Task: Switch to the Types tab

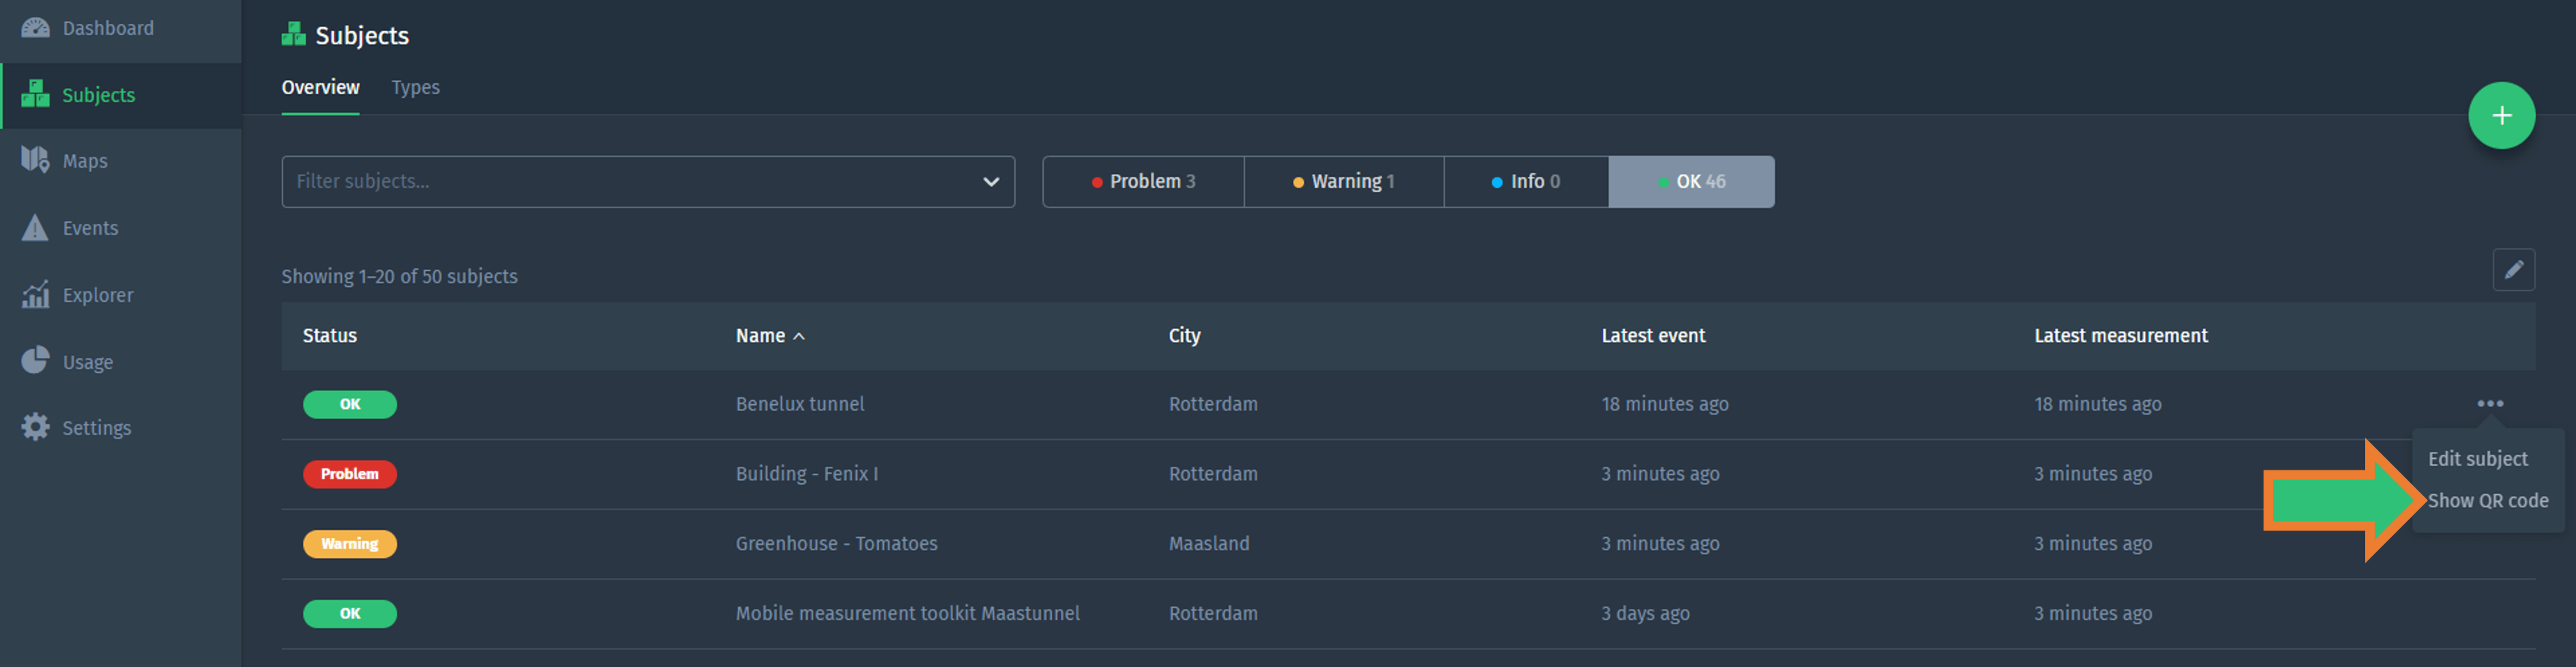Action: click(415, 88)
